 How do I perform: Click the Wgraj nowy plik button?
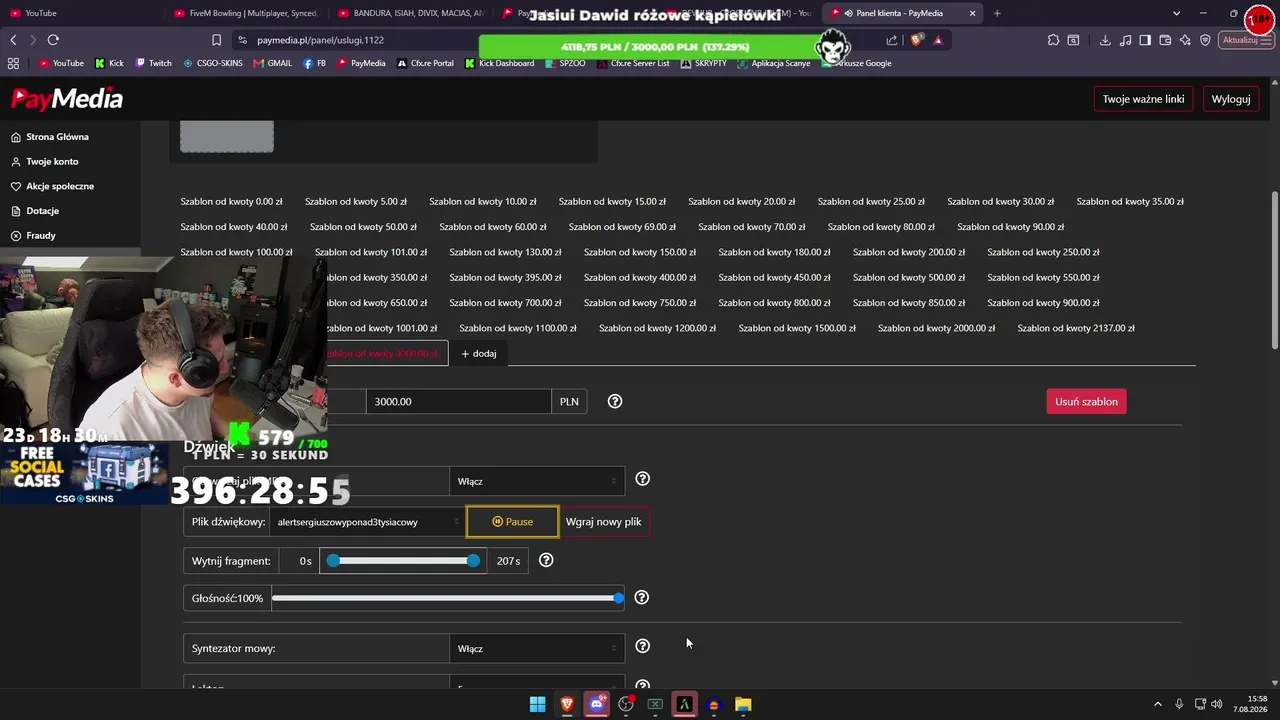pos(603,522)
